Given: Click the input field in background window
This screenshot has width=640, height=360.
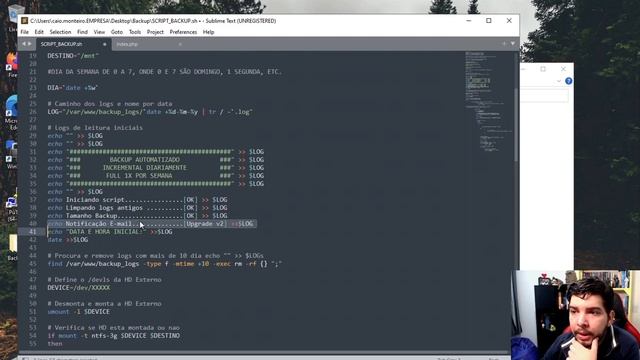Looking at the screenshot, I should 544,96.
